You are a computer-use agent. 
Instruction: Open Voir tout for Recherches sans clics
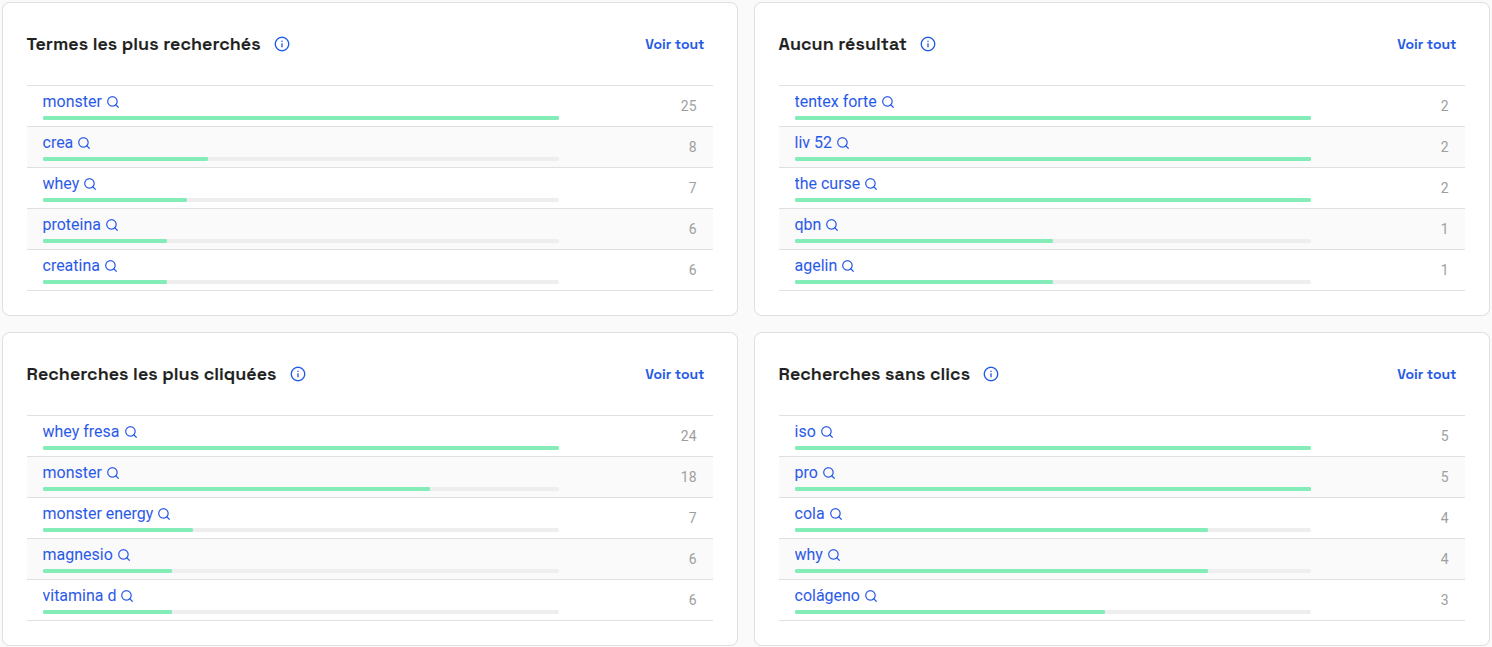click(x=1427, y=374)
